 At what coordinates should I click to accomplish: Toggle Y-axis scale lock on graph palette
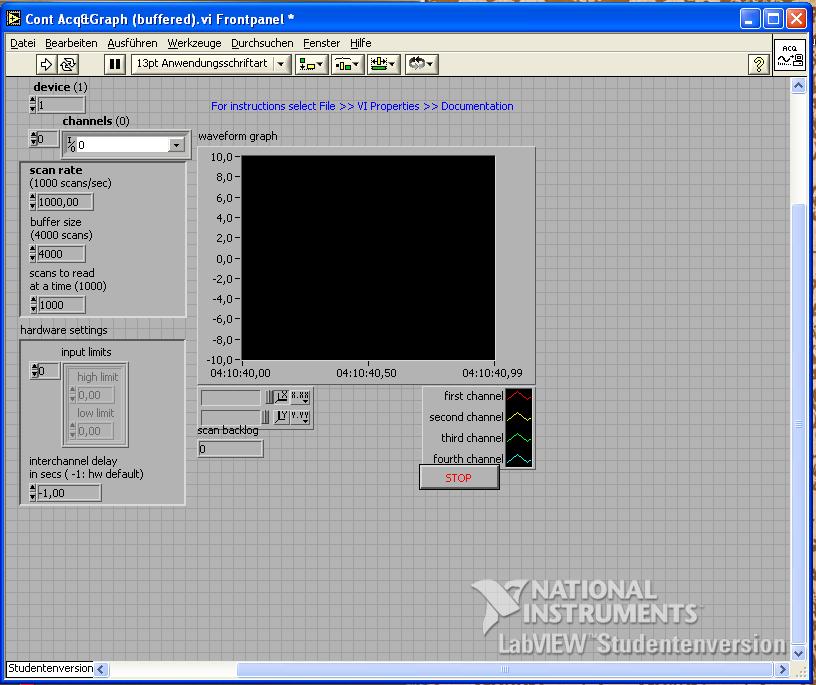[265, 417]
